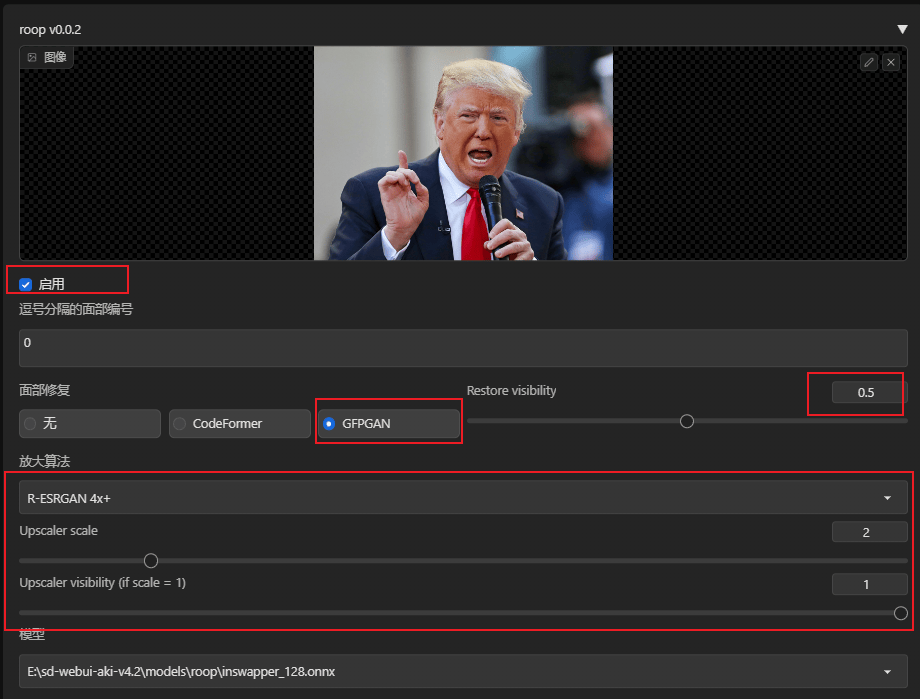Image resolution: width=920 pixels, height=699 pixels.
Task: Toggle the 启用 enable checkbox
Action: click(25, 285)
